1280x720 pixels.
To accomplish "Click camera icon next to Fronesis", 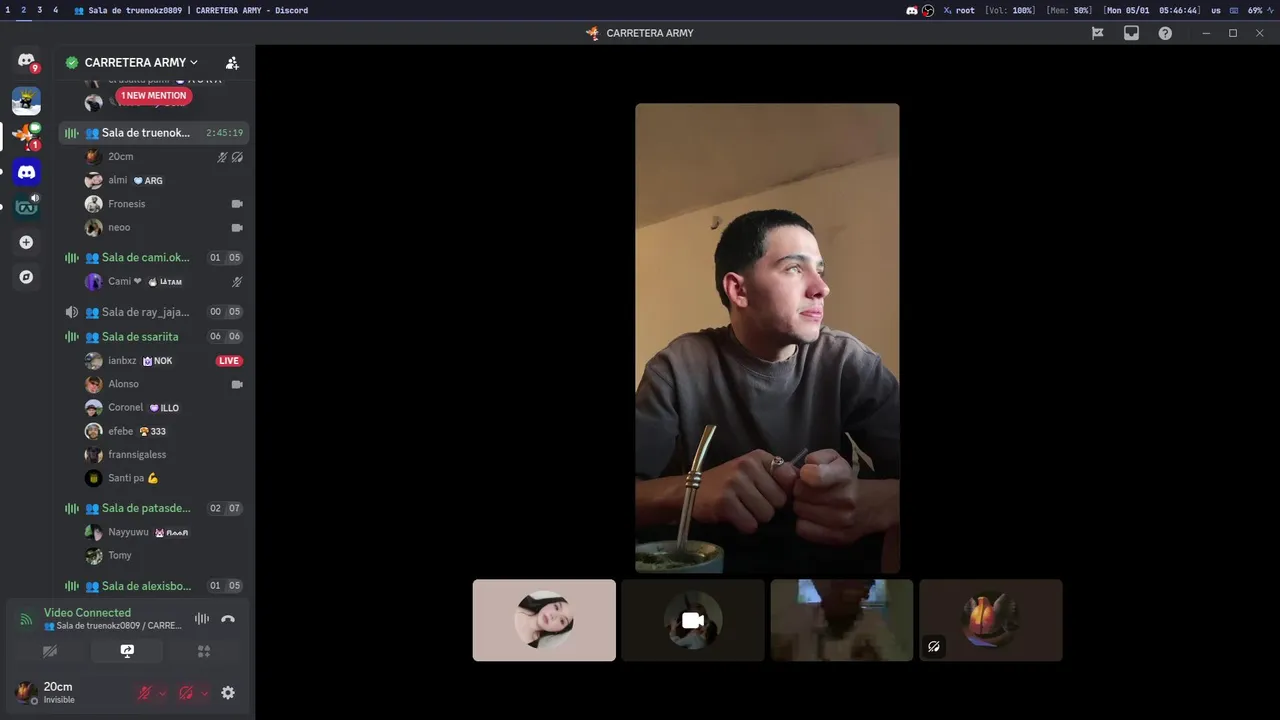I will pyautogui.click(x=237, y=204).
